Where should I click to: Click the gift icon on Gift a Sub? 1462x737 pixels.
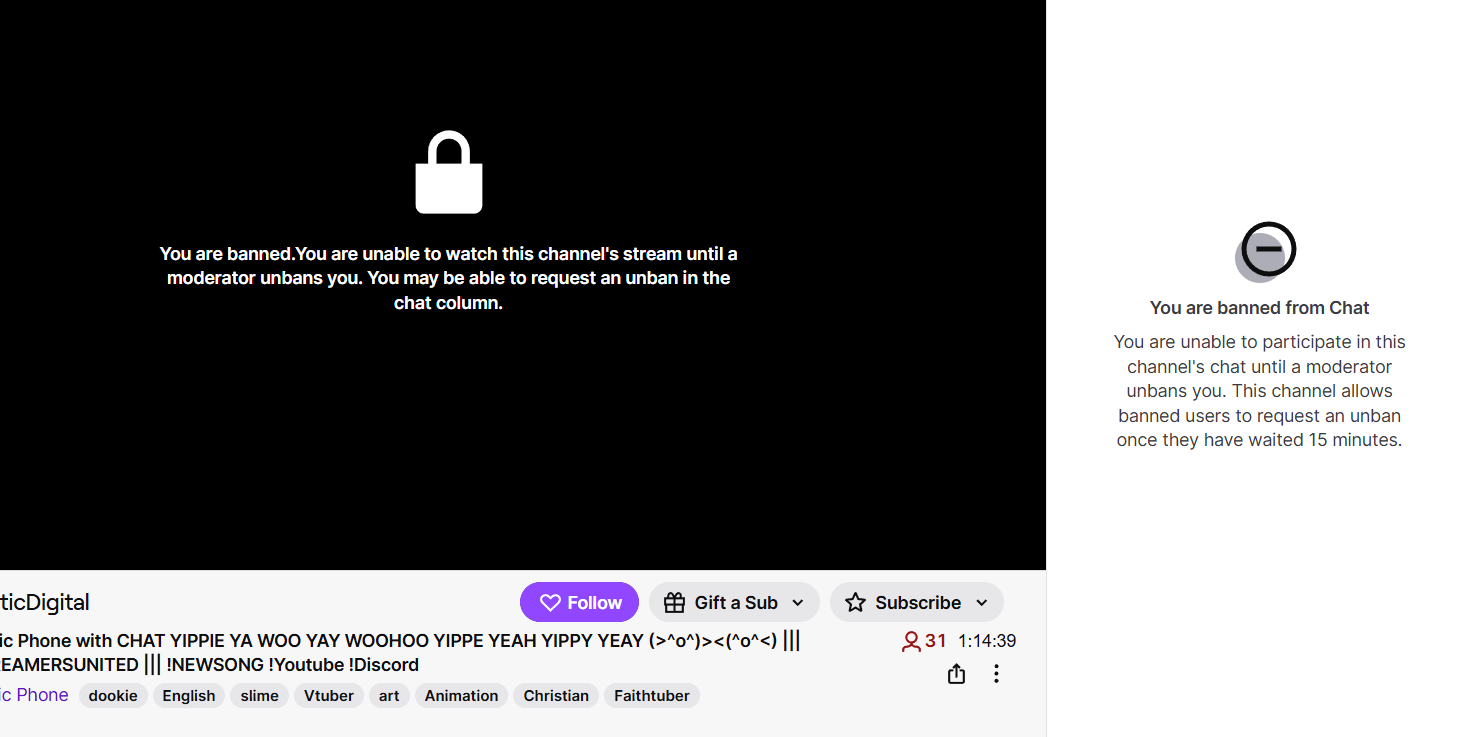[x=674, y=602]
